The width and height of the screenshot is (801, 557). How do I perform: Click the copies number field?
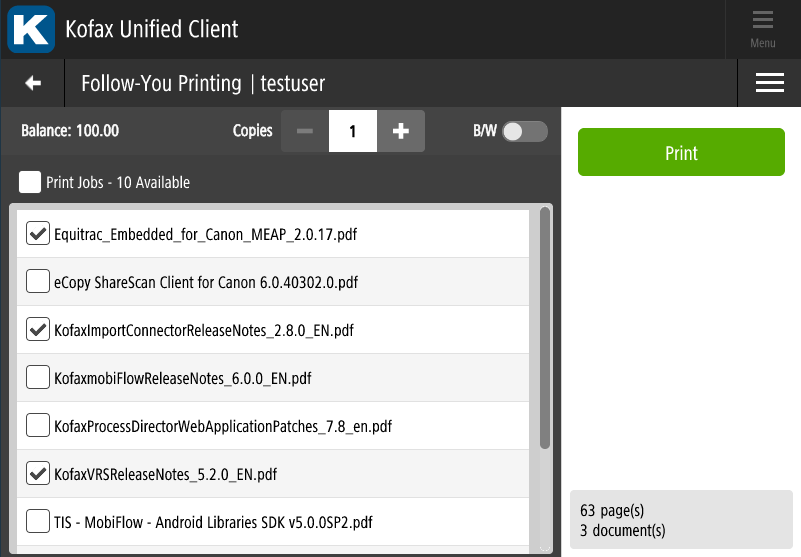point(353,131)
